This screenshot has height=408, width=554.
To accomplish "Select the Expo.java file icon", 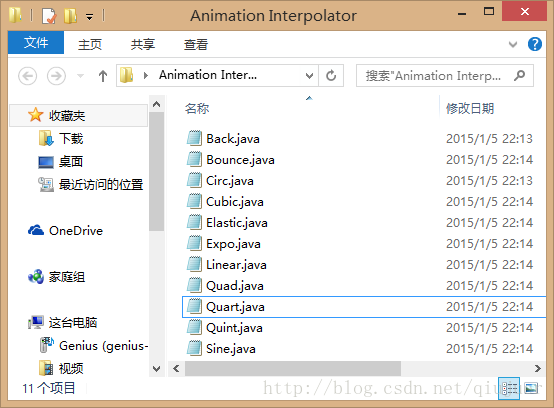I will tap(194, 243).
